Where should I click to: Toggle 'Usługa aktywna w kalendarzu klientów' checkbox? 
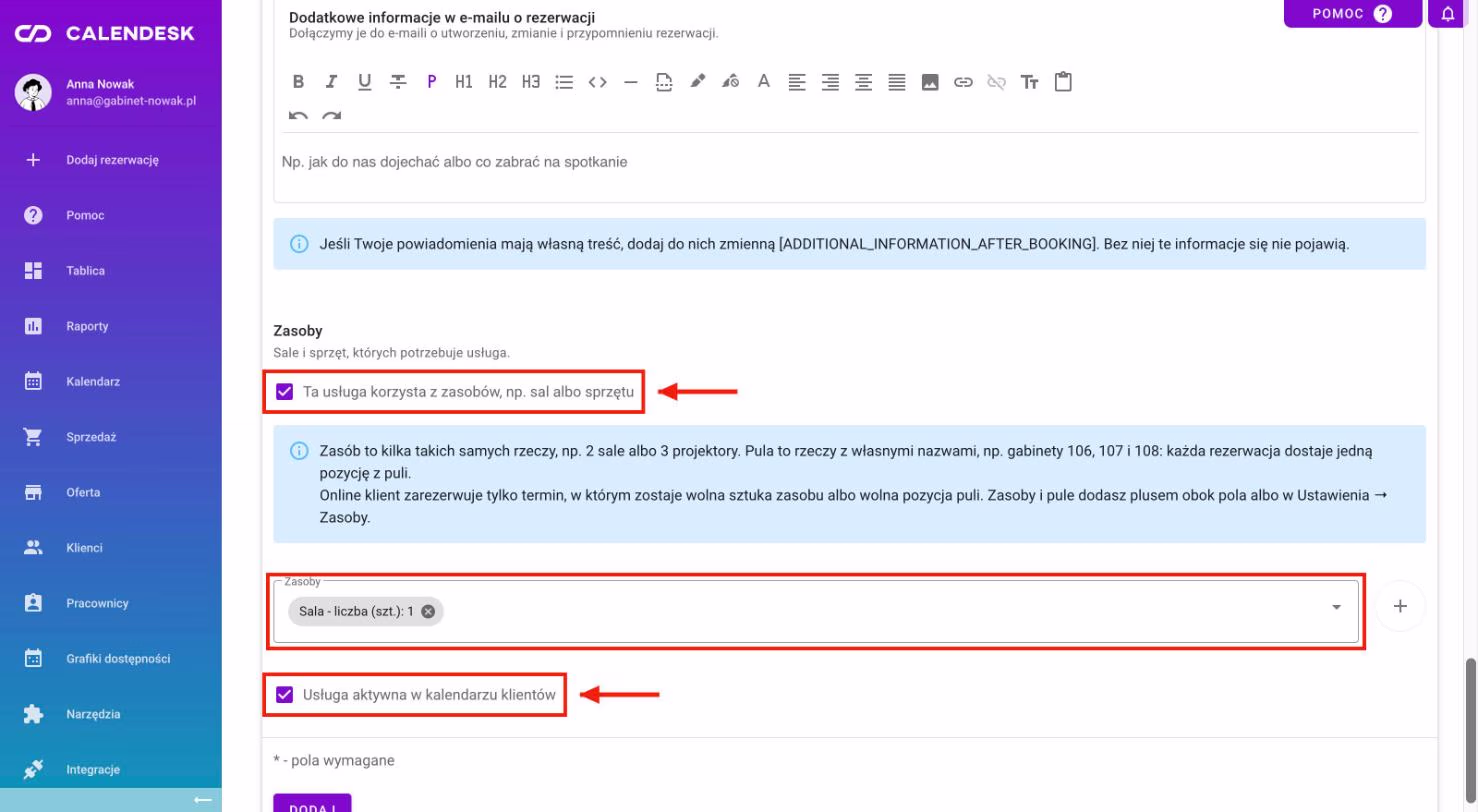point(285,694)
